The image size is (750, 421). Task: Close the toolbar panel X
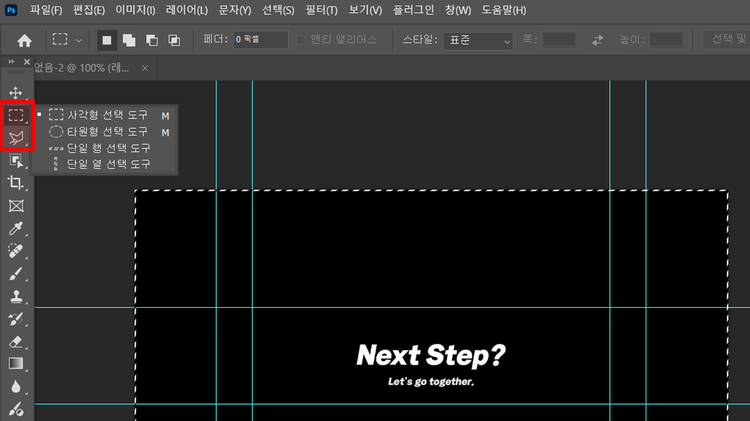[x=27, y=62]
